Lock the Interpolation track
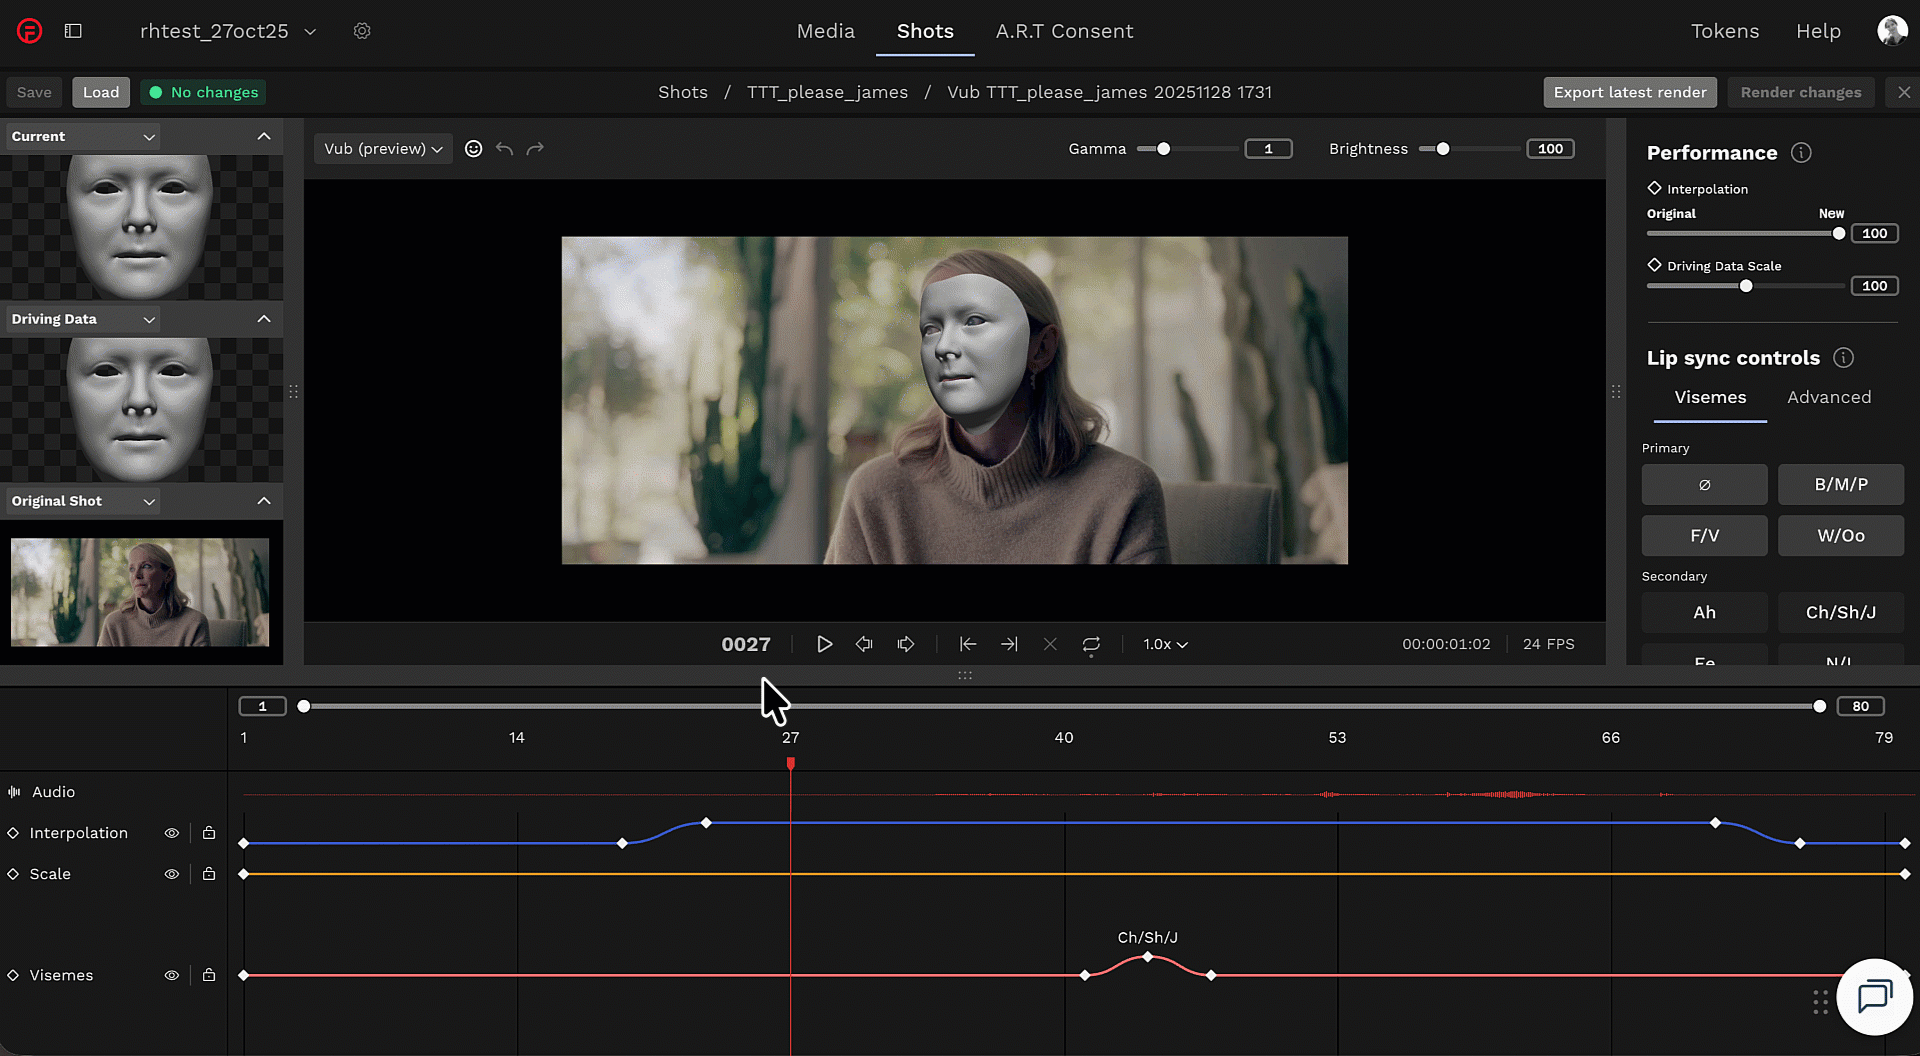 coord(209,833)
